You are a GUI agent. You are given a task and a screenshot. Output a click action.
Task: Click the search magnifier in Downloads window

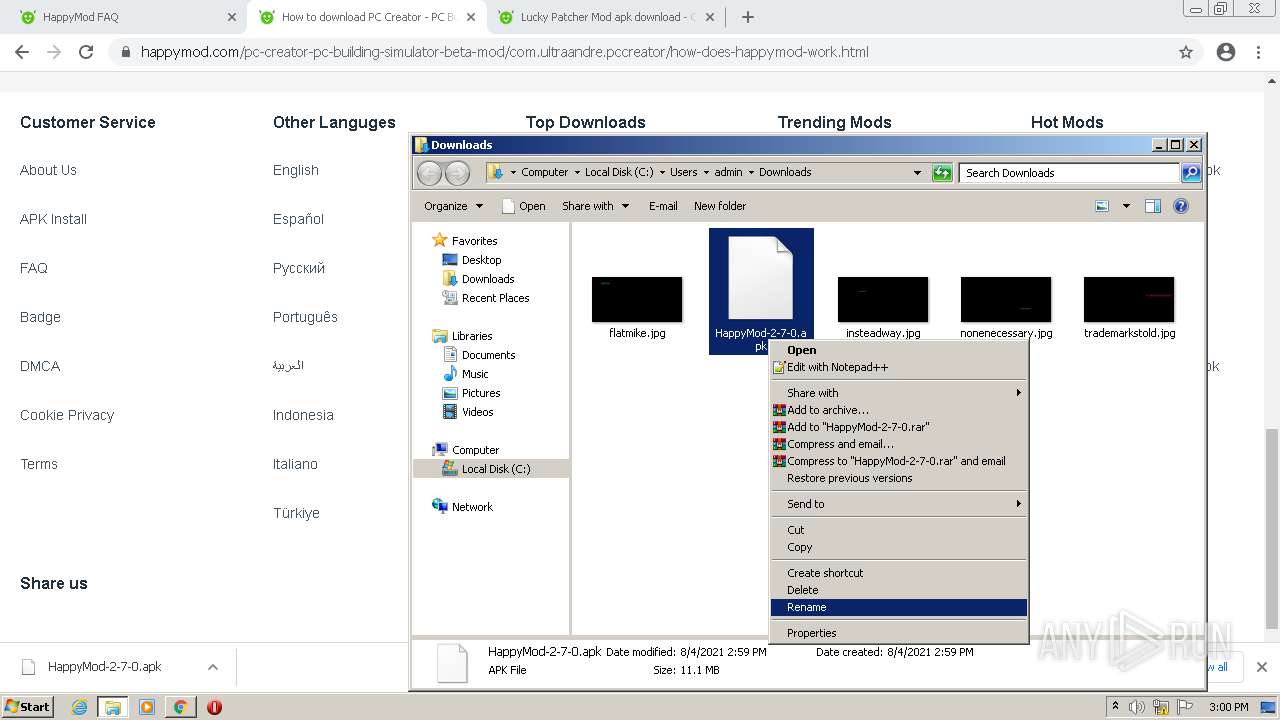(x=1190, y=172)
